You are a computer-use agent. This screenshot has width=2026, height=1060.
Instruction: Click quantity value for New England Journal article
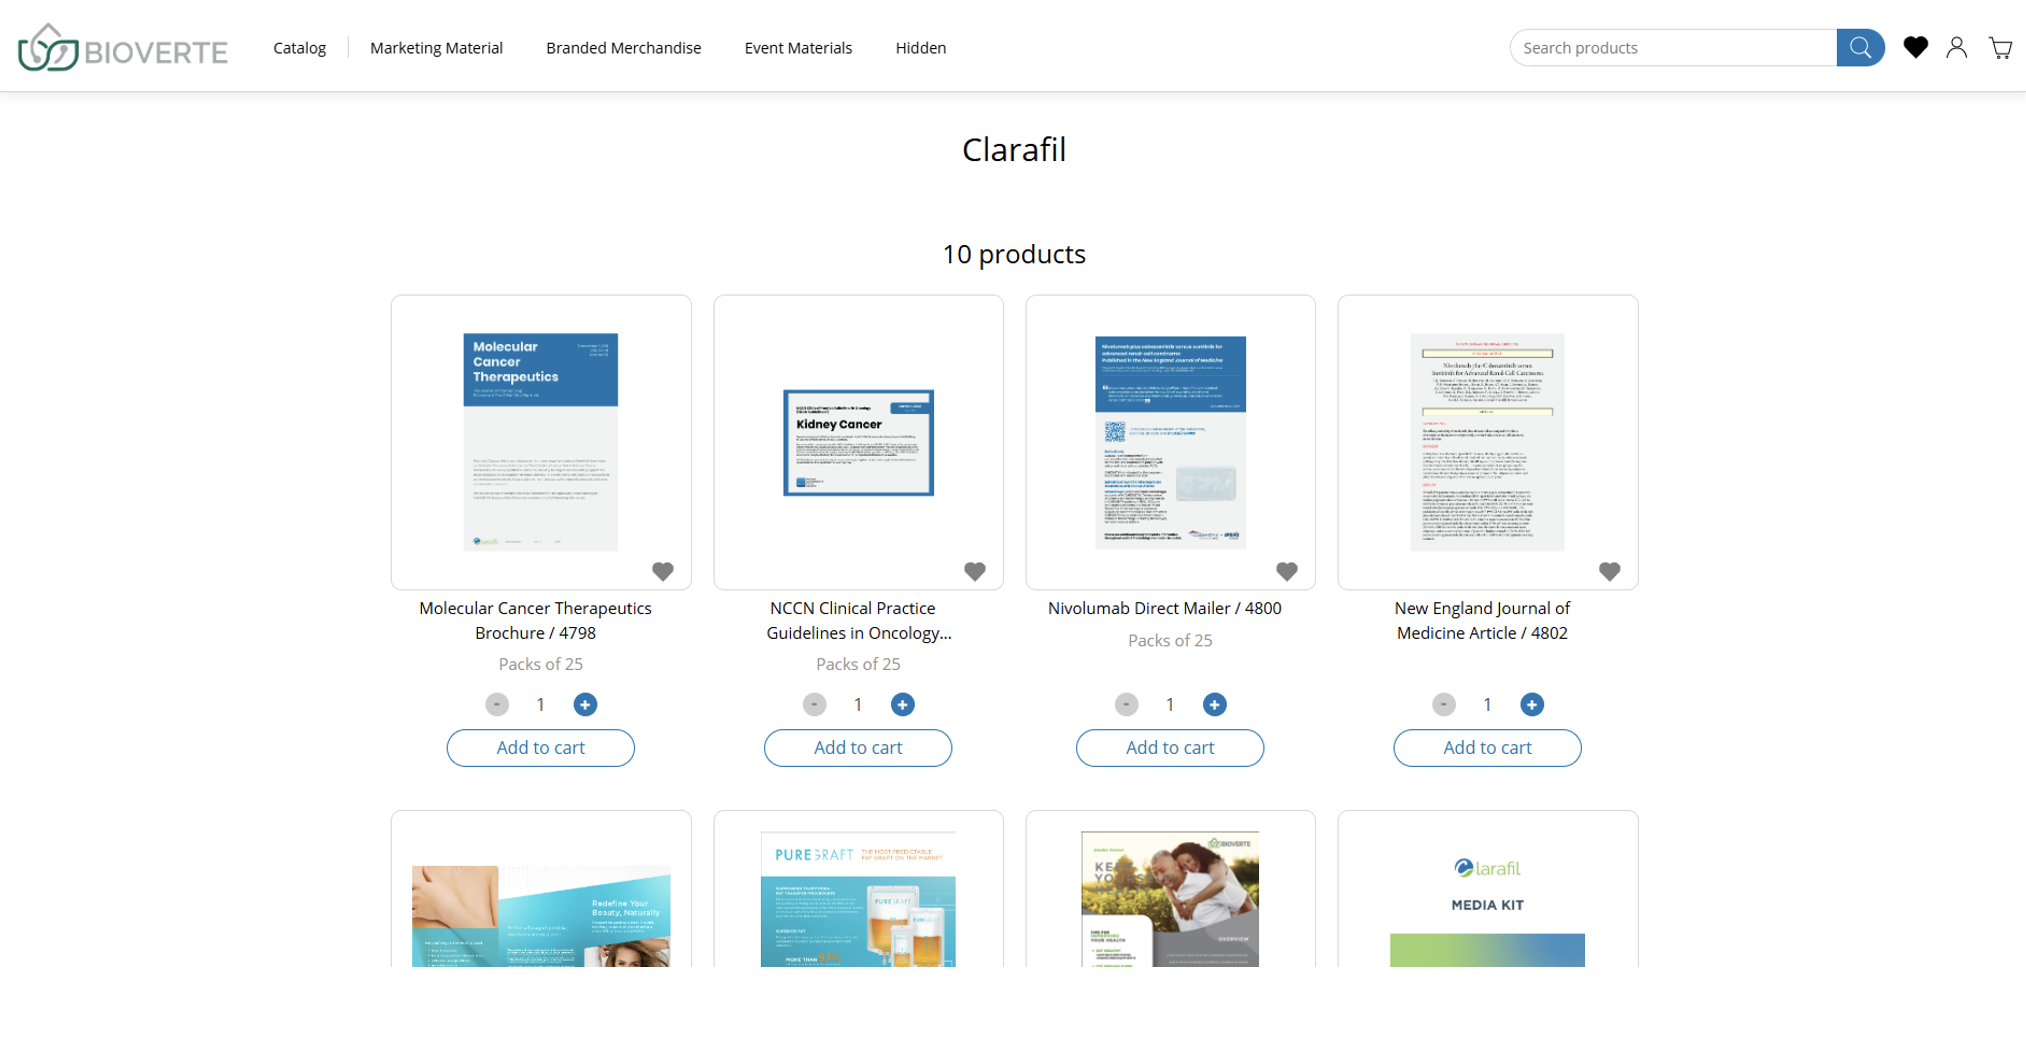point(1487,705)
